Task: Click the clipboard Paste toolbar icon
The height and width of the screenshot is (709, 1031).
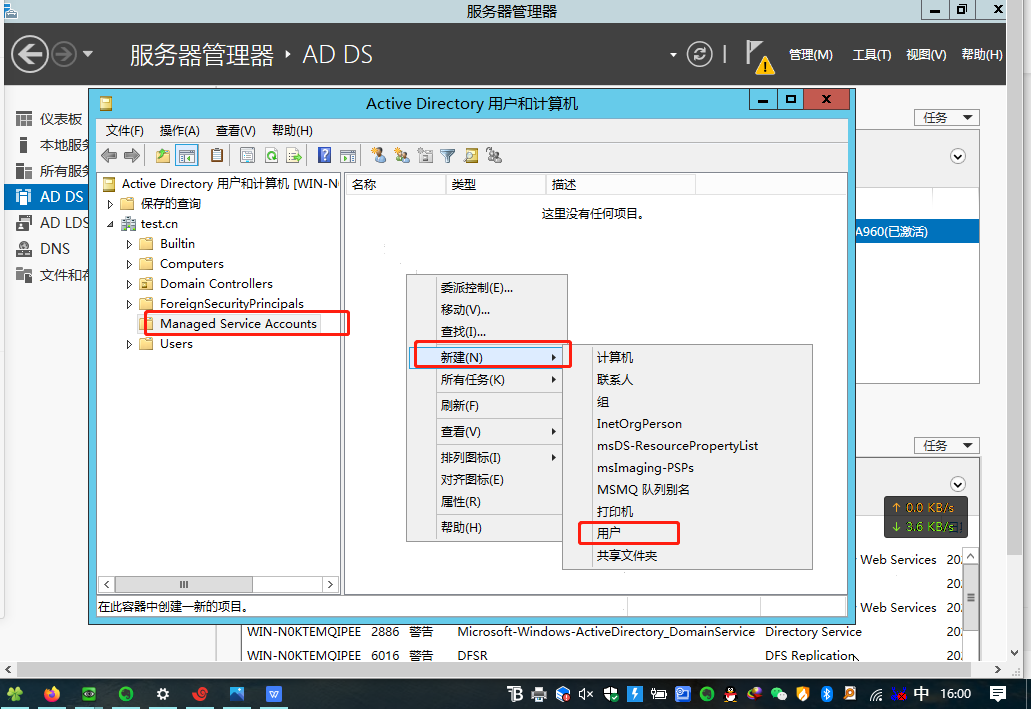Action: pos(216,156)
